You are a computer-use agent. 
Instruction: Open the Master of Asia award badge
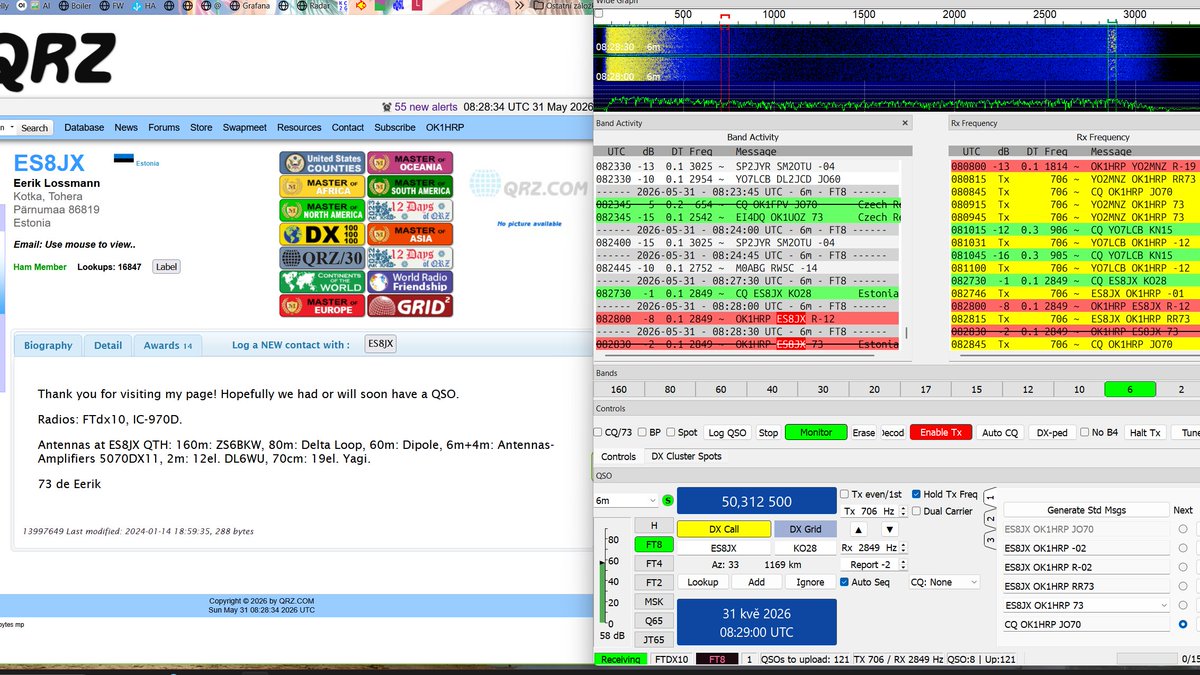point(410,235)
